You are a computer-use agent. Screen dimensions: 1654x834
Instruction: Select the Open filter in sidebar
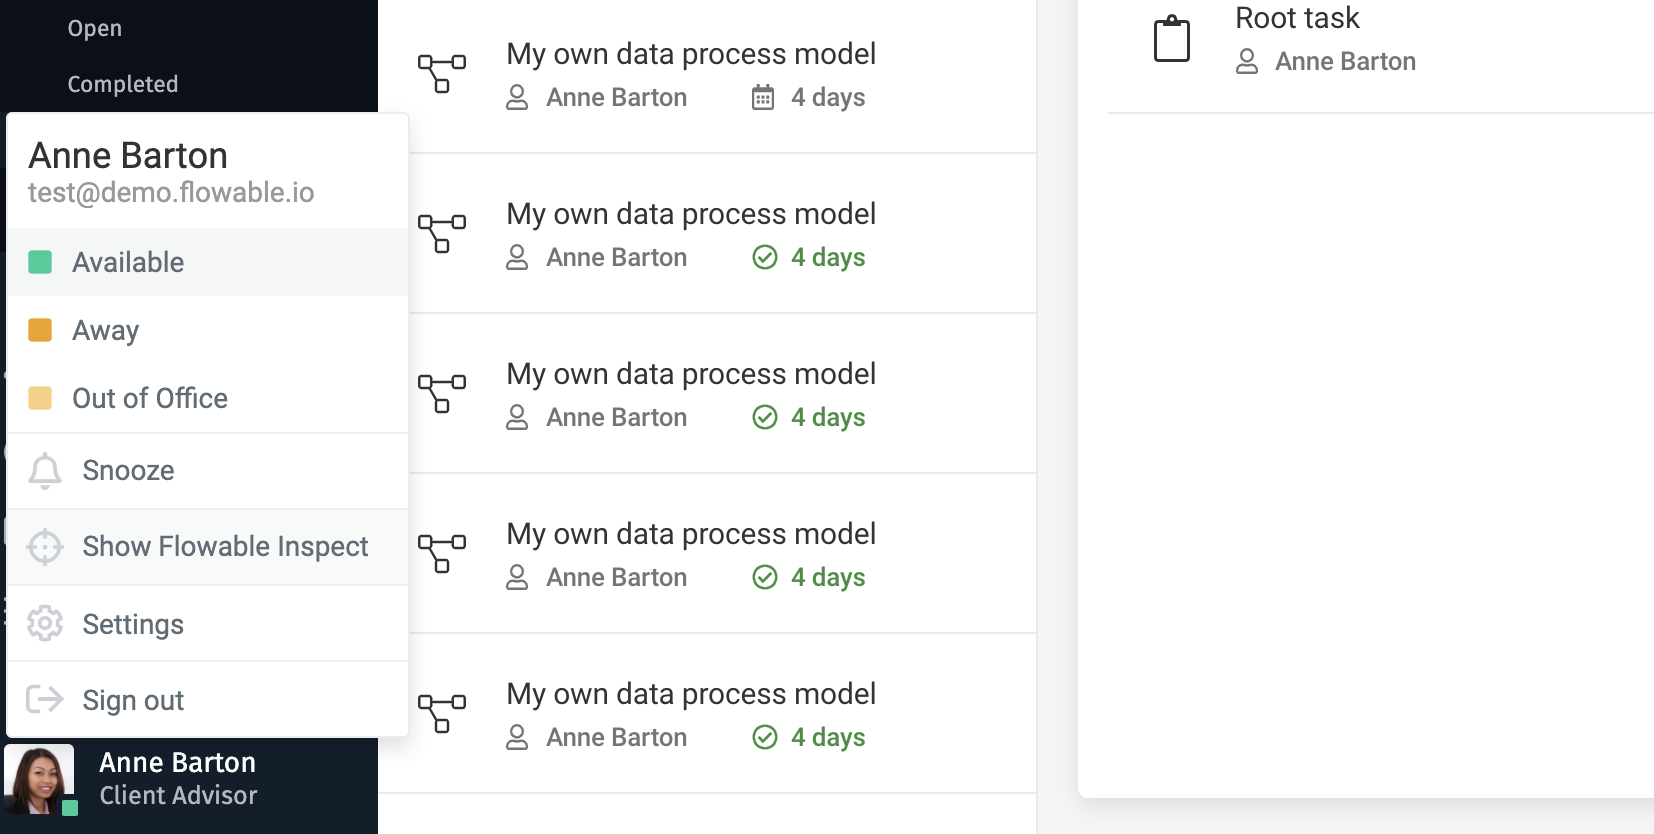(x=95, y=29)
